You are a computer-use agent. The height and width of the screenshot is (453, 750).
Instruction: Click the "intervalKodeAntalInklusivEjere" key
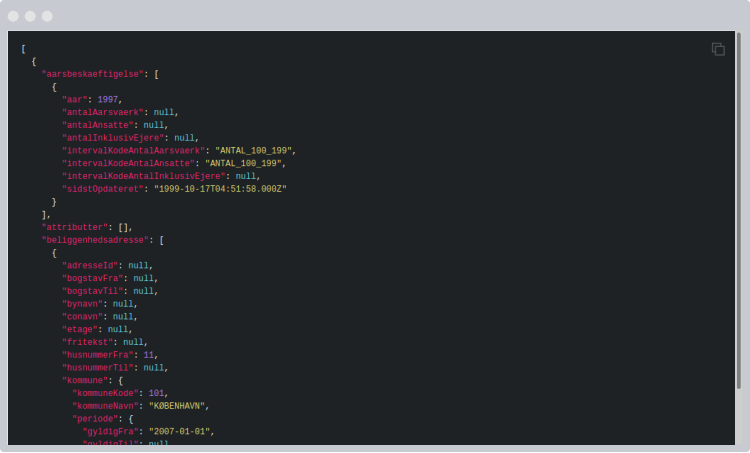point(143,177)
